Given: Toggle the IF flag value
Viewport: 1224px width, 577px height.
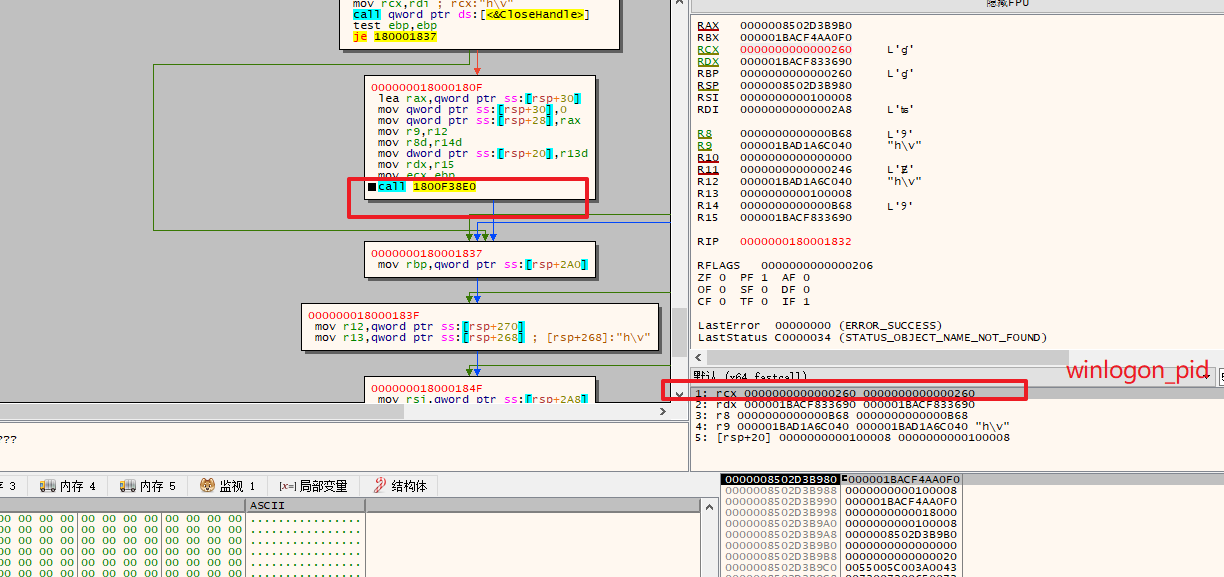Looking at the screenshot, I should pyautogui.click(x=806, y=301).
